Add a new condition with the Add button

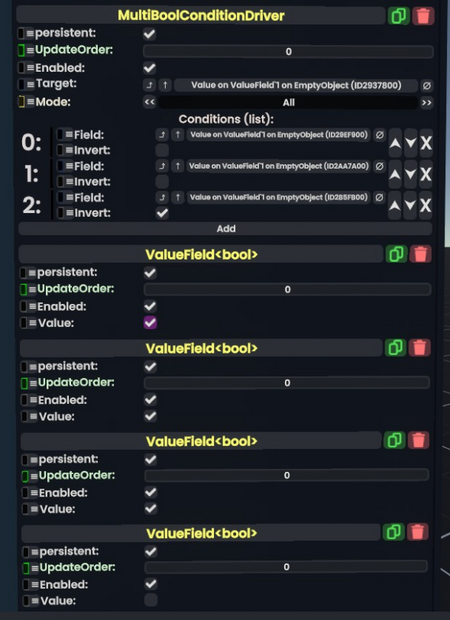tap(225, 229)
